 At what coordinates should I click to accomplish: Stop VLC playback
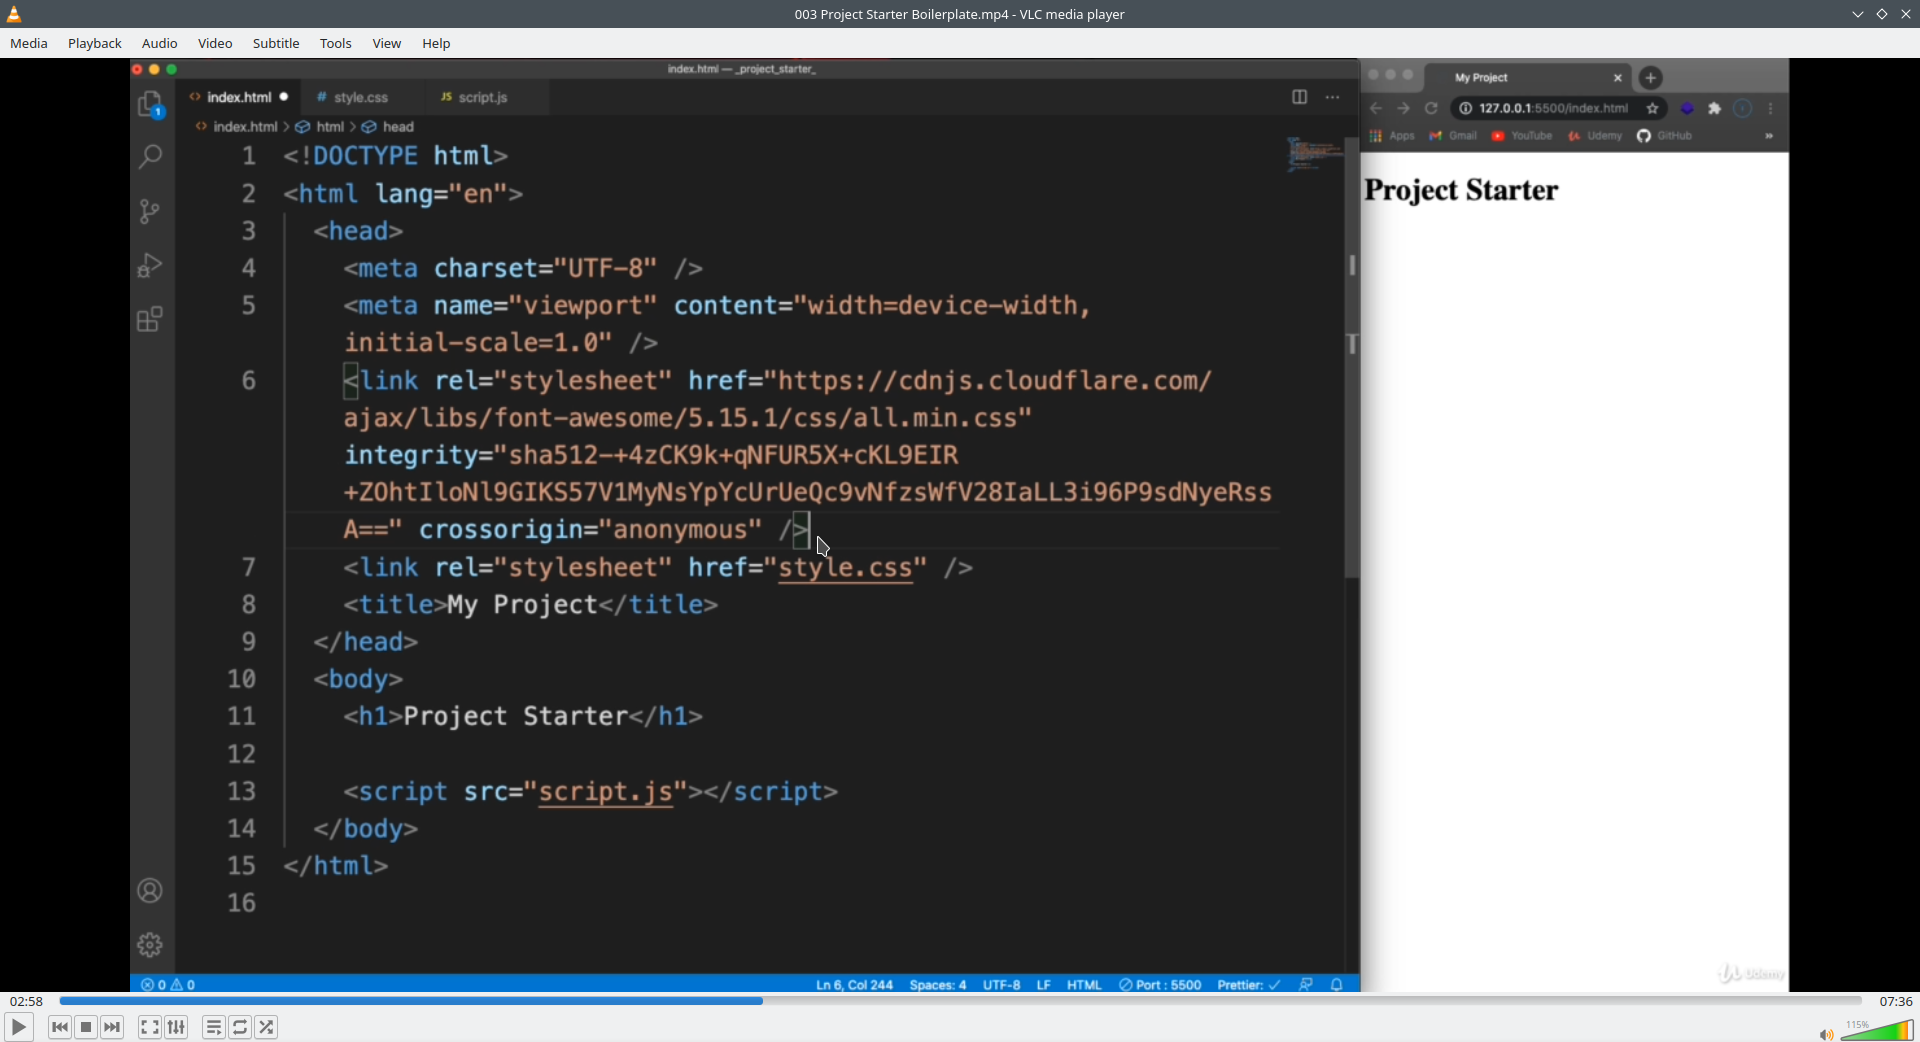(86, 1027)
